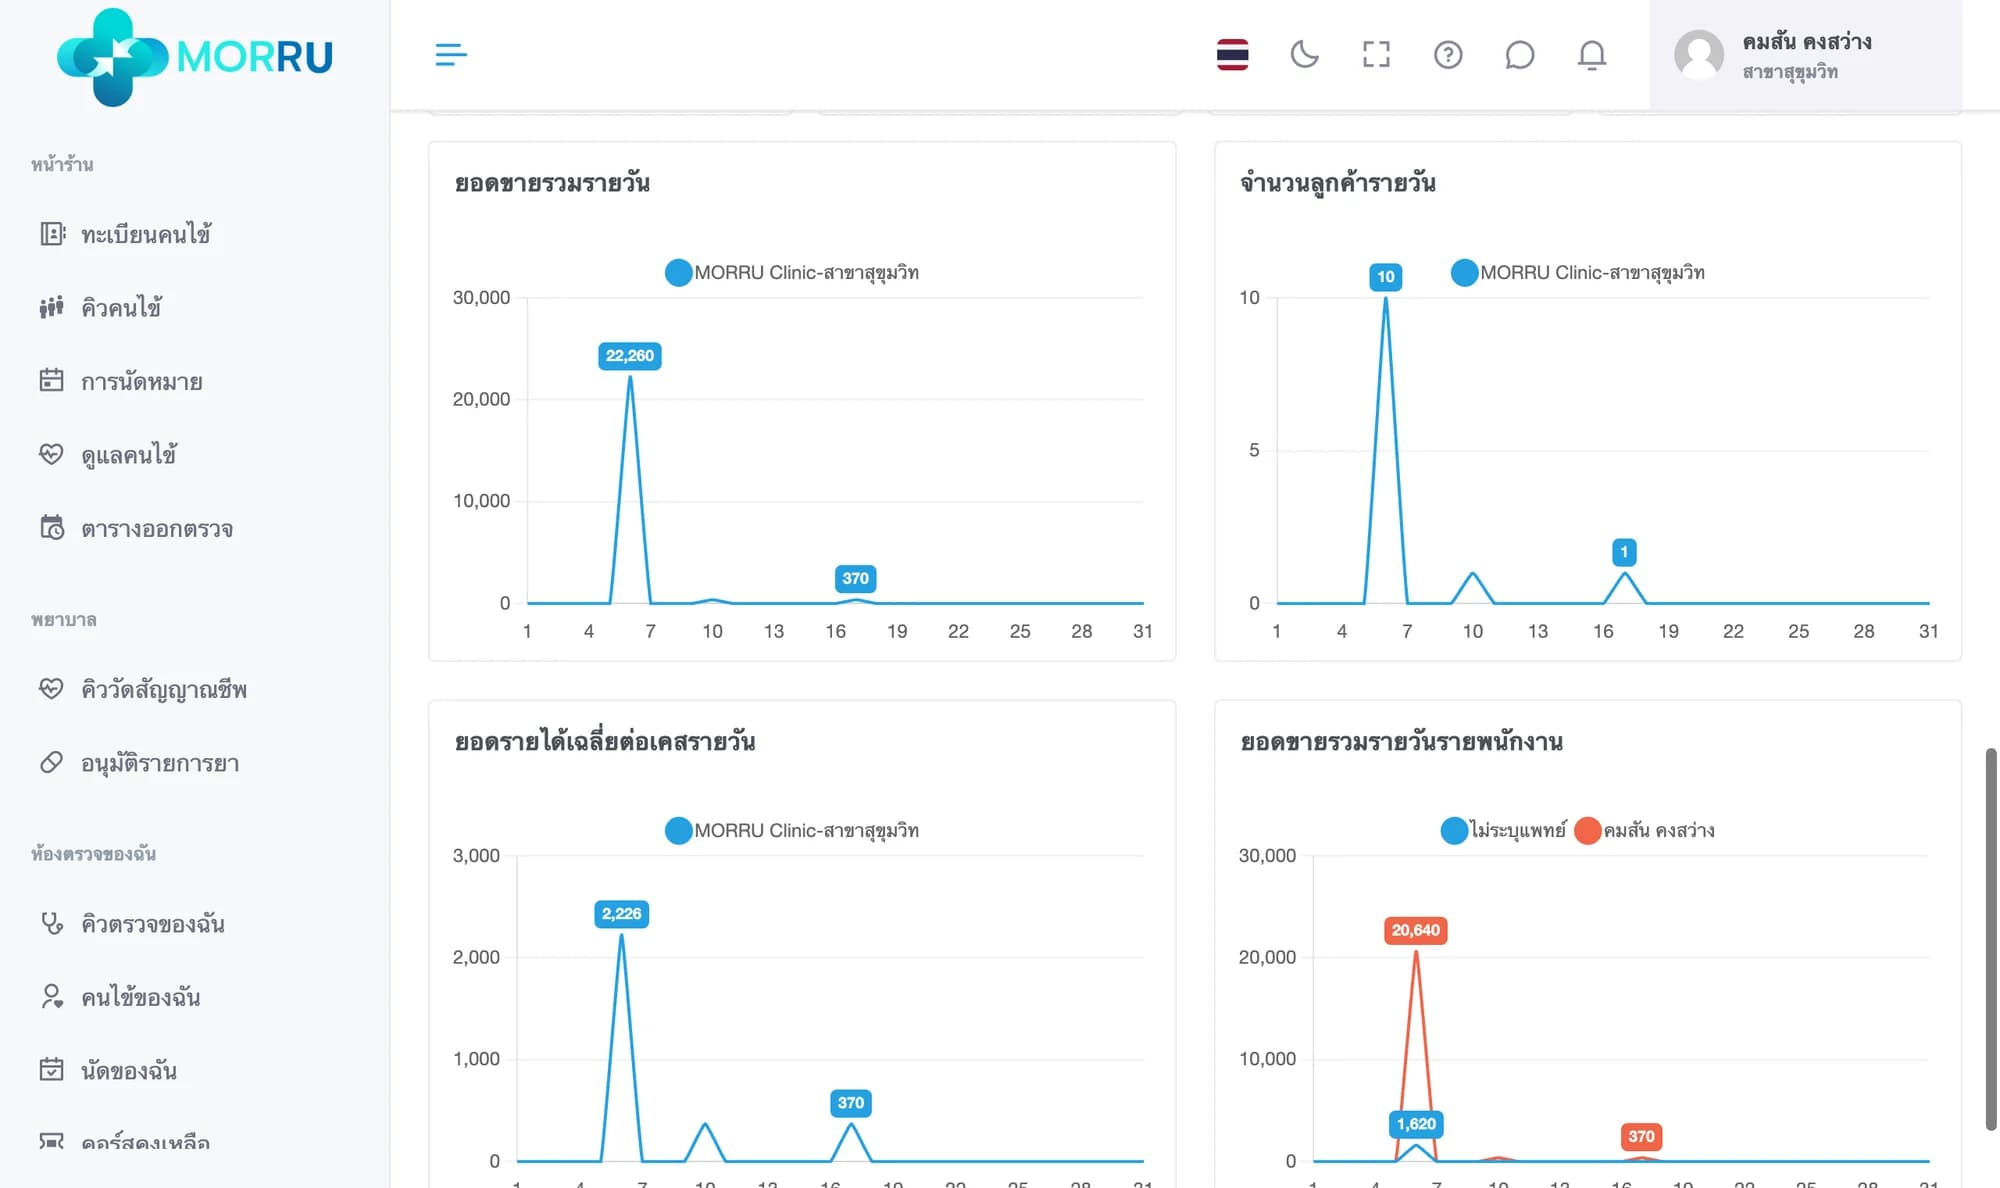The width and height of the screenshot is (2000, 1188).
Task: Click the ดูแลคนไข้ heart icon
Action: coord(51,455)
